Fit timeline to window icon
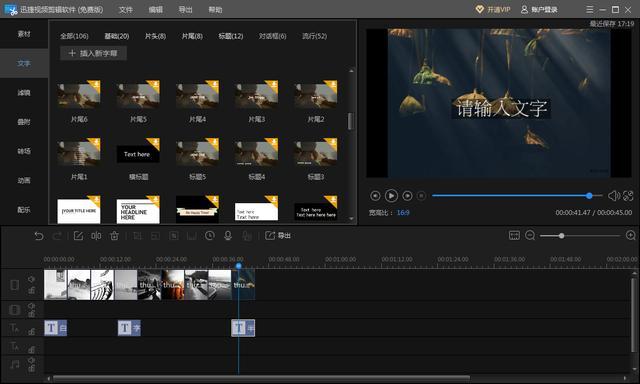Viewport: 640px width, 384px height. (x=514, y=235)
